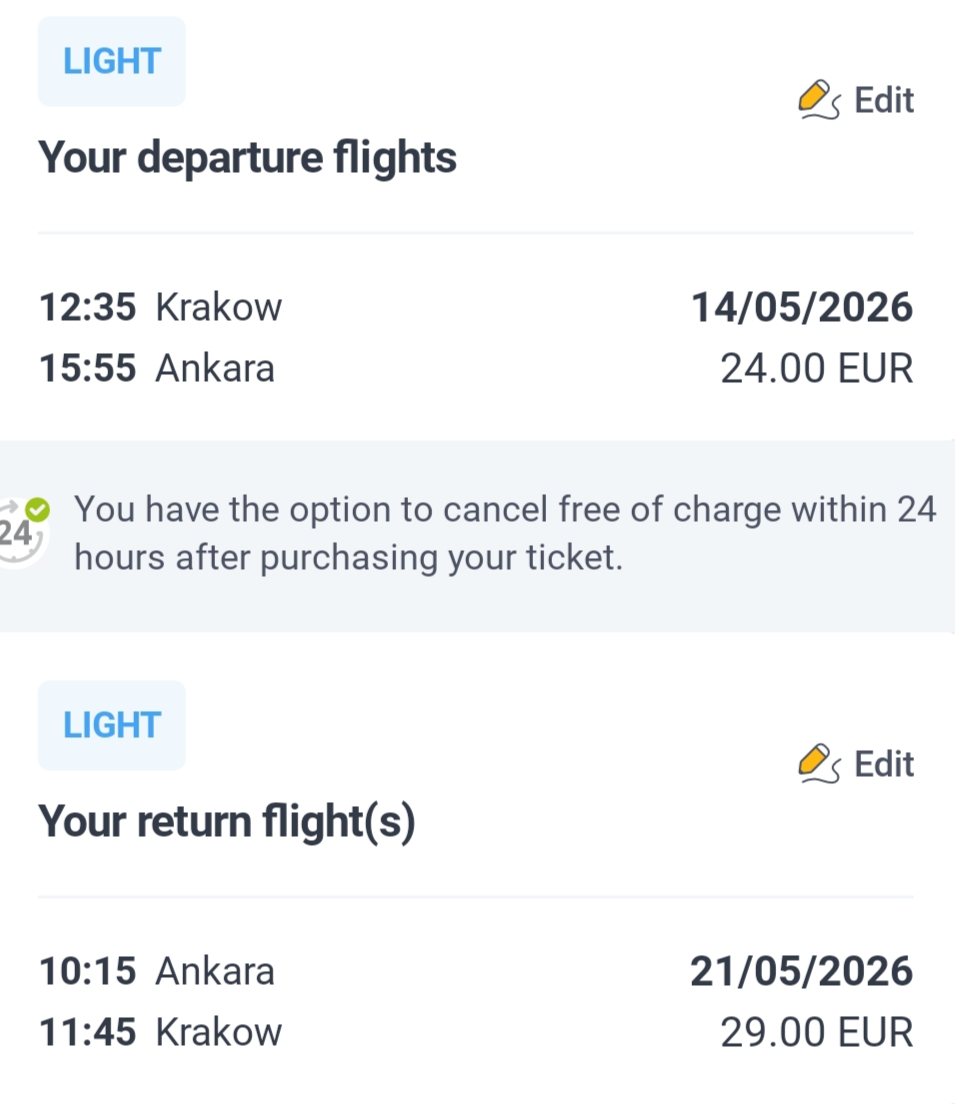Select the 21/05/2026 return date
The height and width of the screenshot is (1104, 955).
(802, 972)
